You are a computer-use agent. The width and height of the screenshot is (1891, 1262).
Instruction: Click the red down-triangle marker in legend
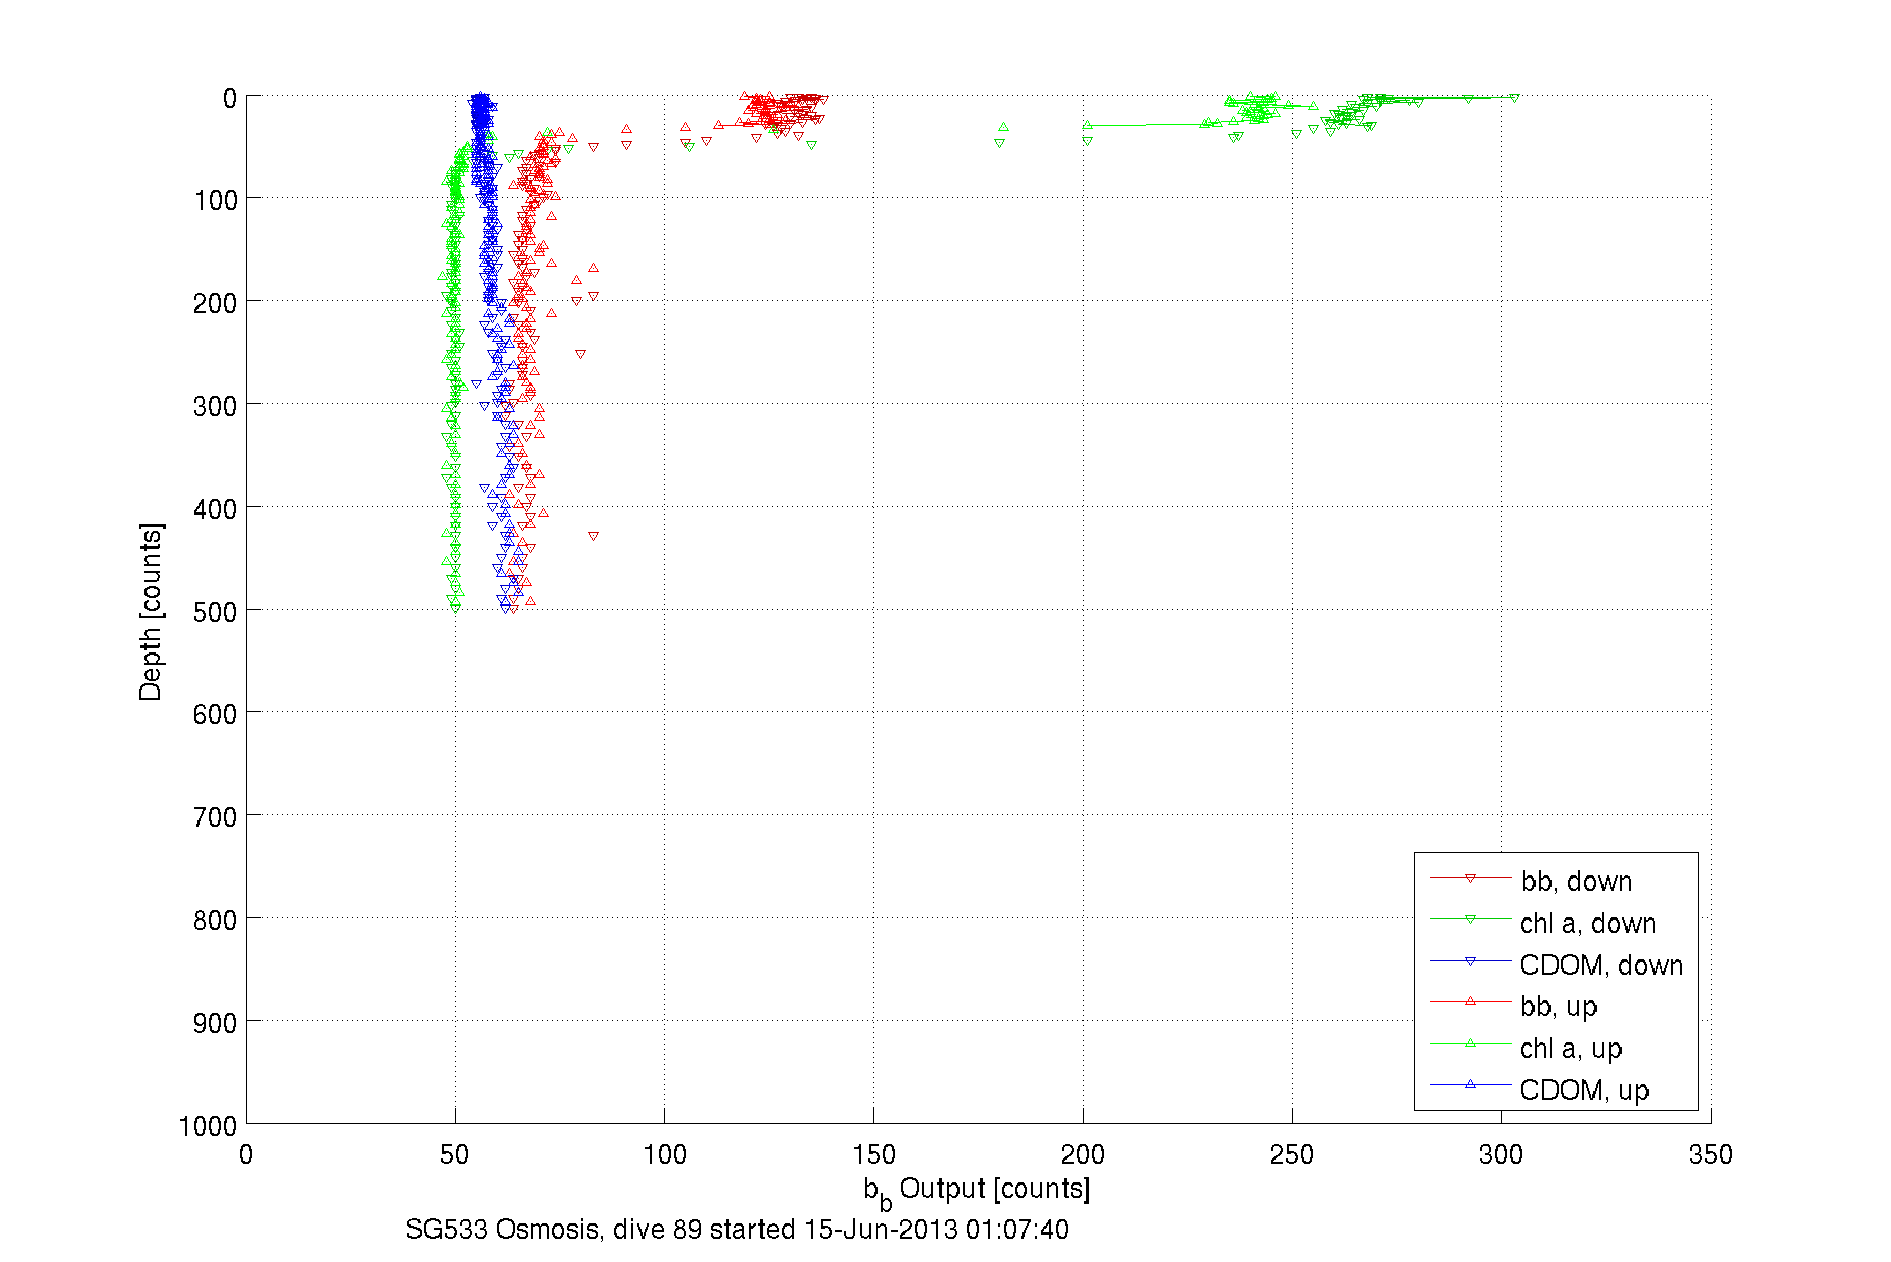tap(1470, 878)
